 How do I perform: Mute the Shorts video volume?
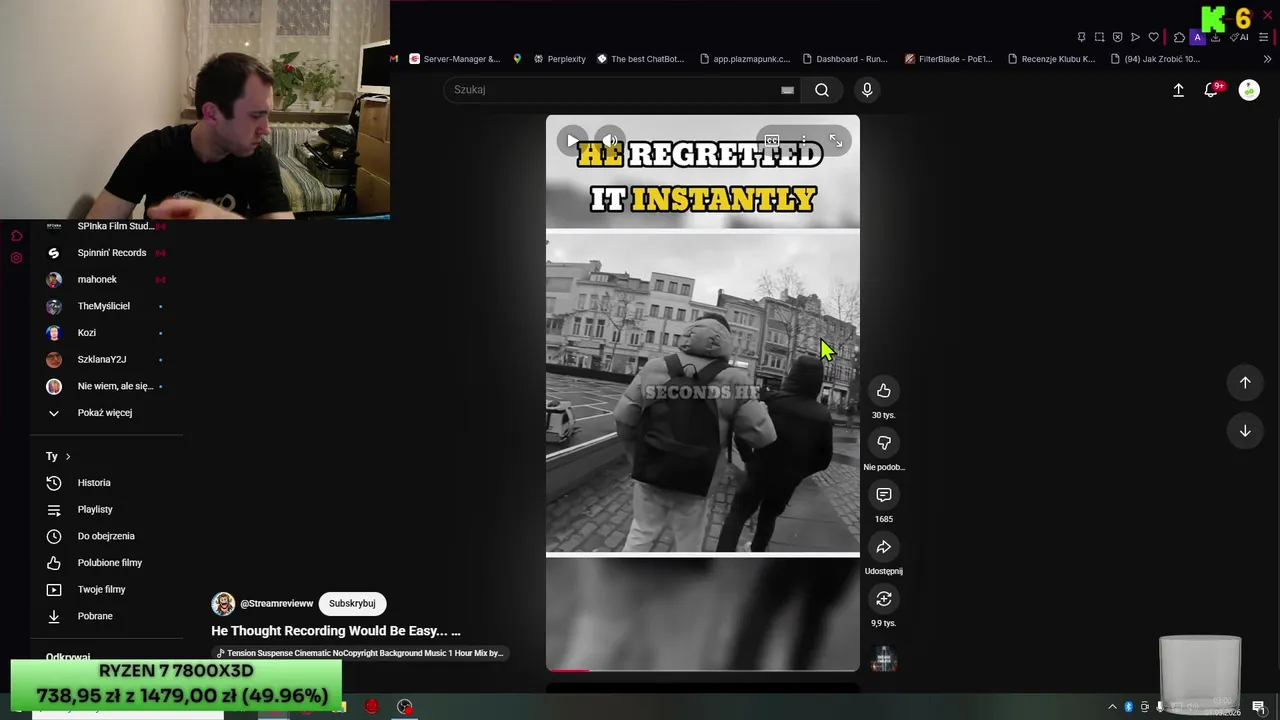pyautogui.click(x=609, y=141)
